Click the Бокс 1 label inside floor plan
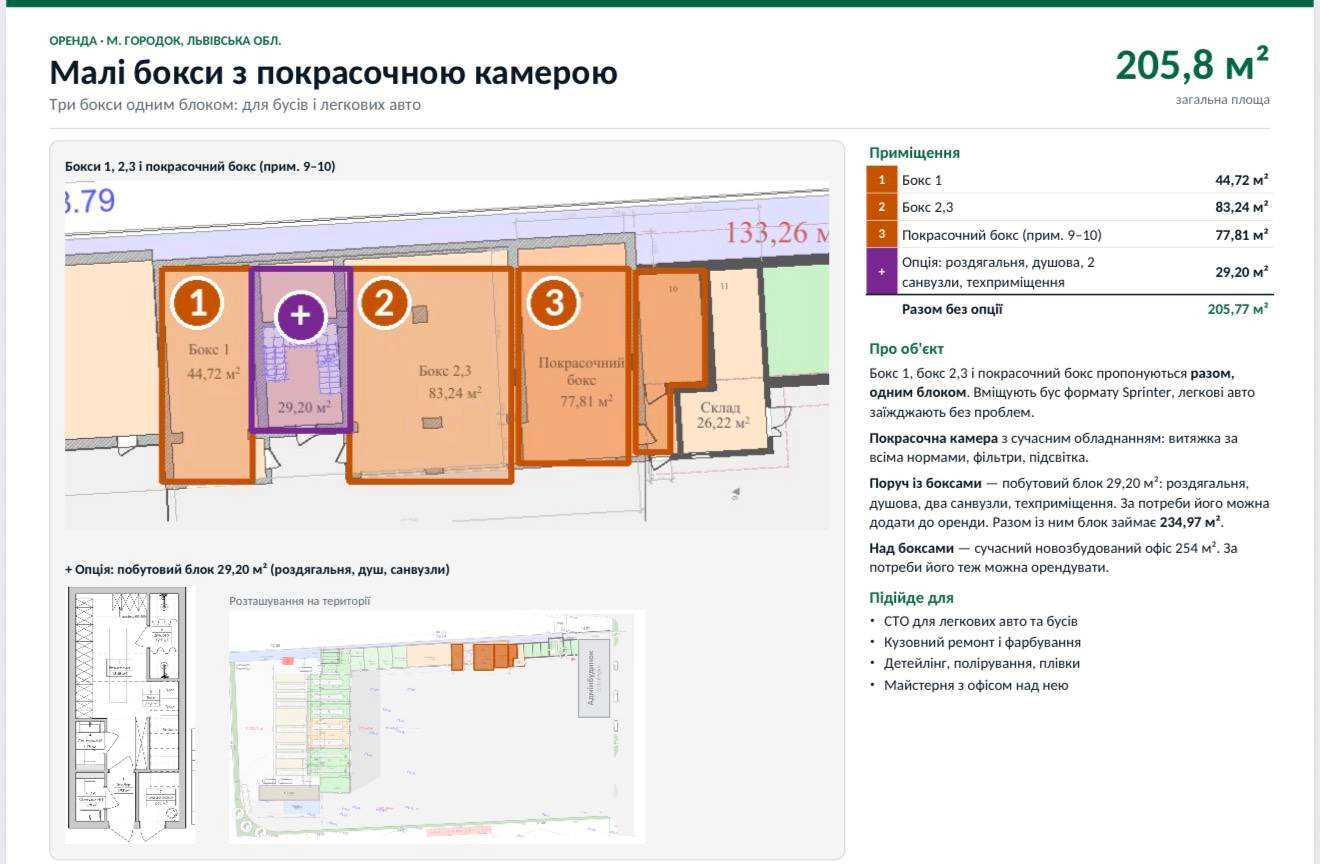This screenshot has height=864, width=1320. point(209,350)
